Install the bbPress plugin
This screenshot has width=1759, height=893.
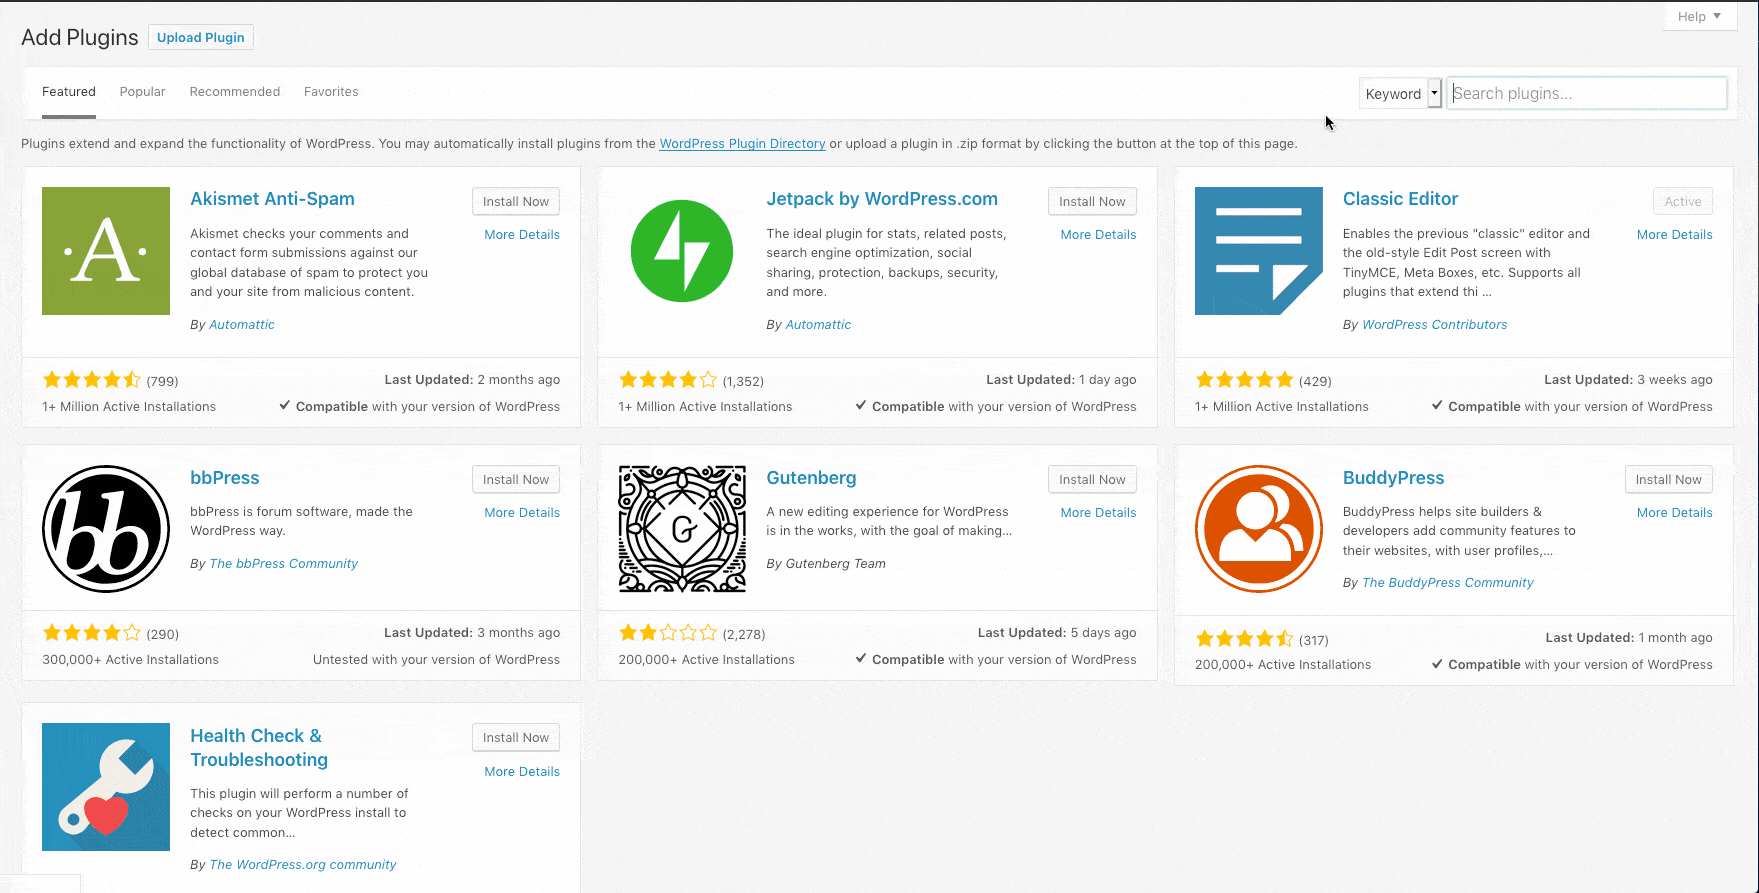tap(516, 479)
